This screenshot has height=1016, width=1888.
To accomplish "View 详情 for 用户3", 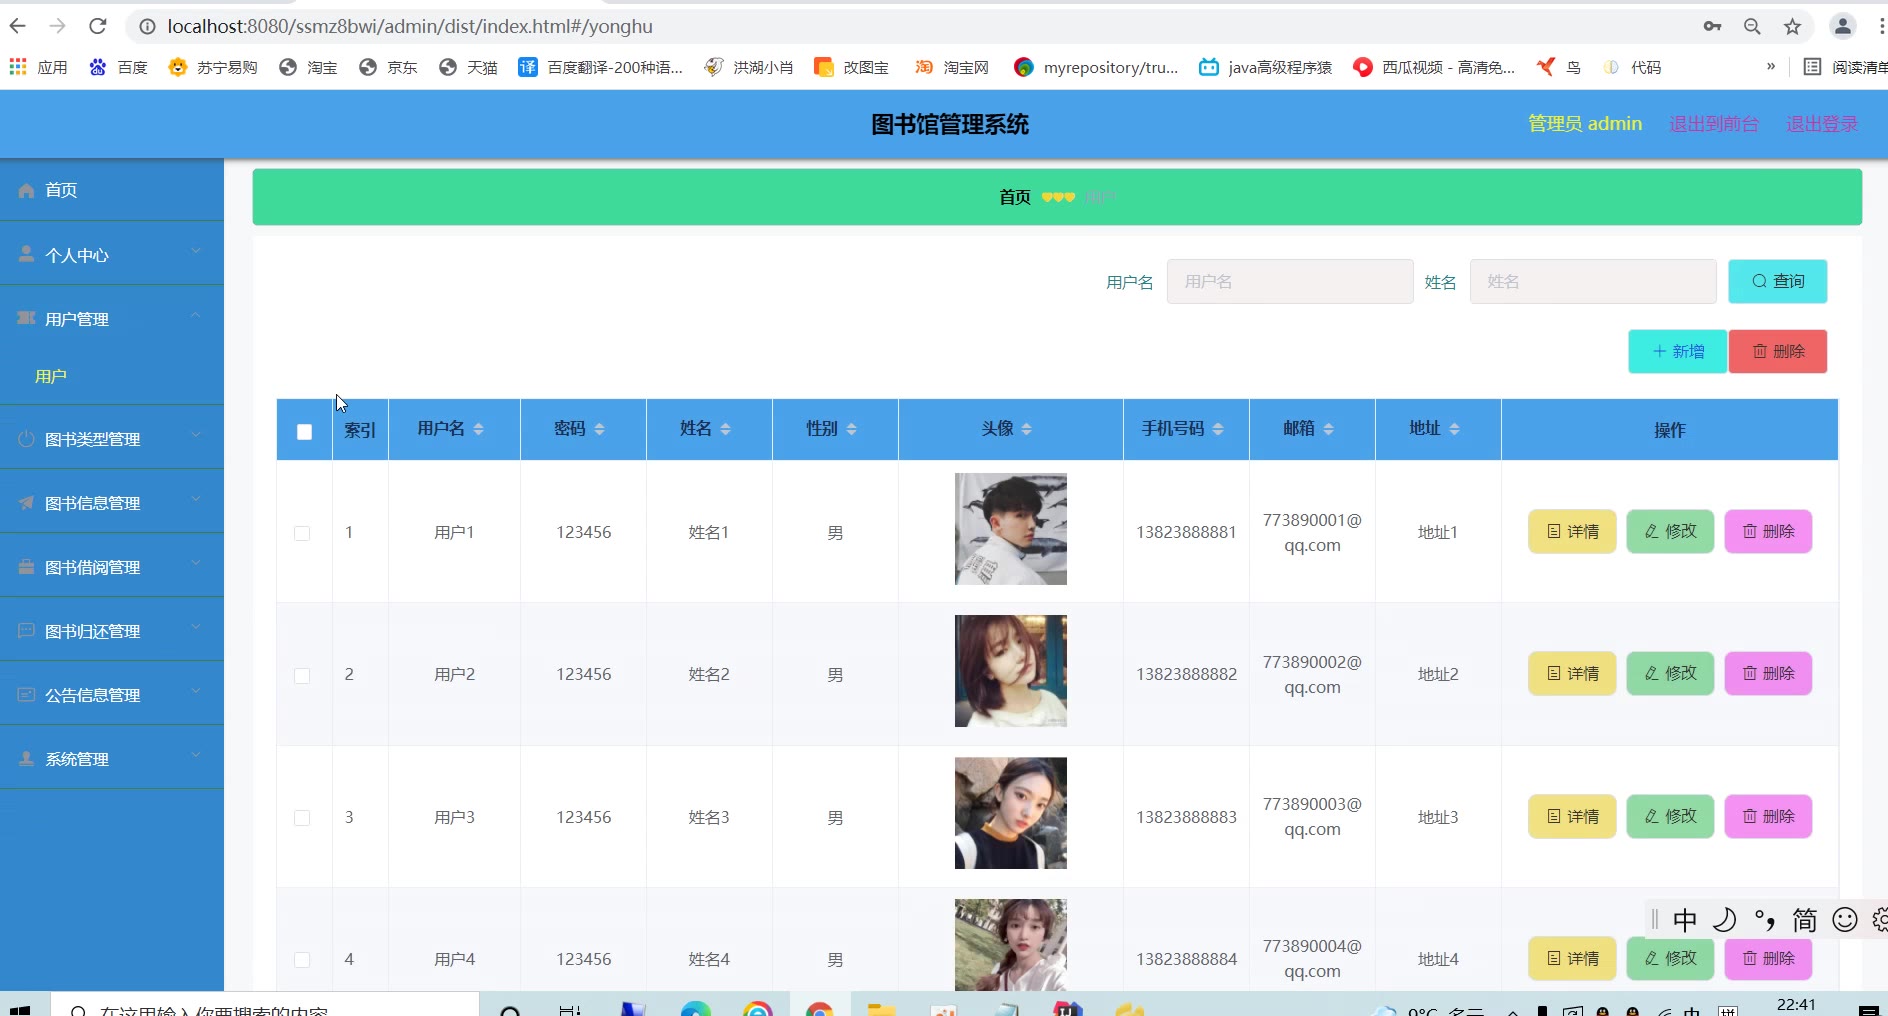I will 1572,816.
